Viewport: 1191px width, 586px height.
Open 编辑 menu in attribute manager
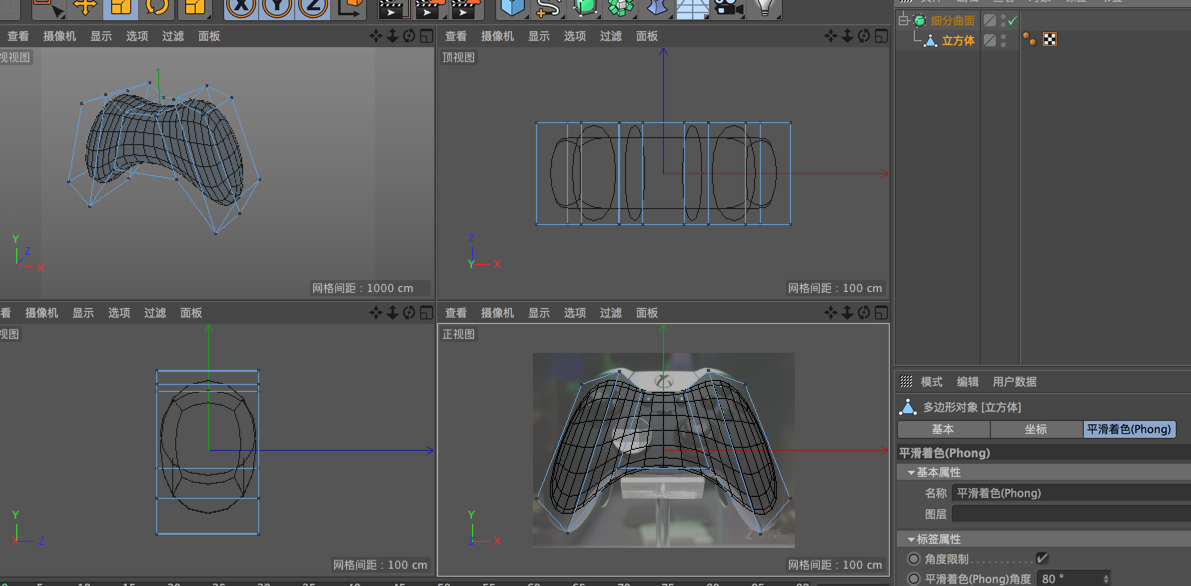pos(968,382)
